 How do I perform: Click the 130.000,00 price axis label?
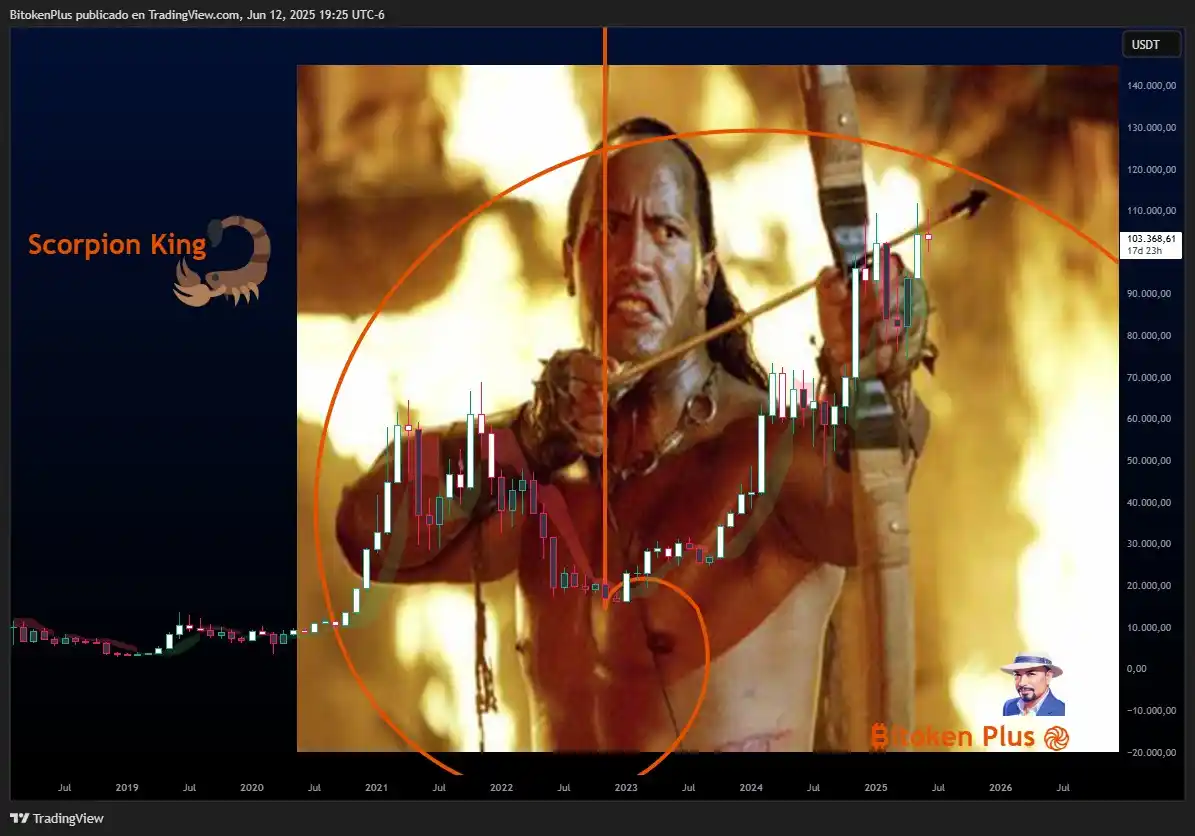1151,127
